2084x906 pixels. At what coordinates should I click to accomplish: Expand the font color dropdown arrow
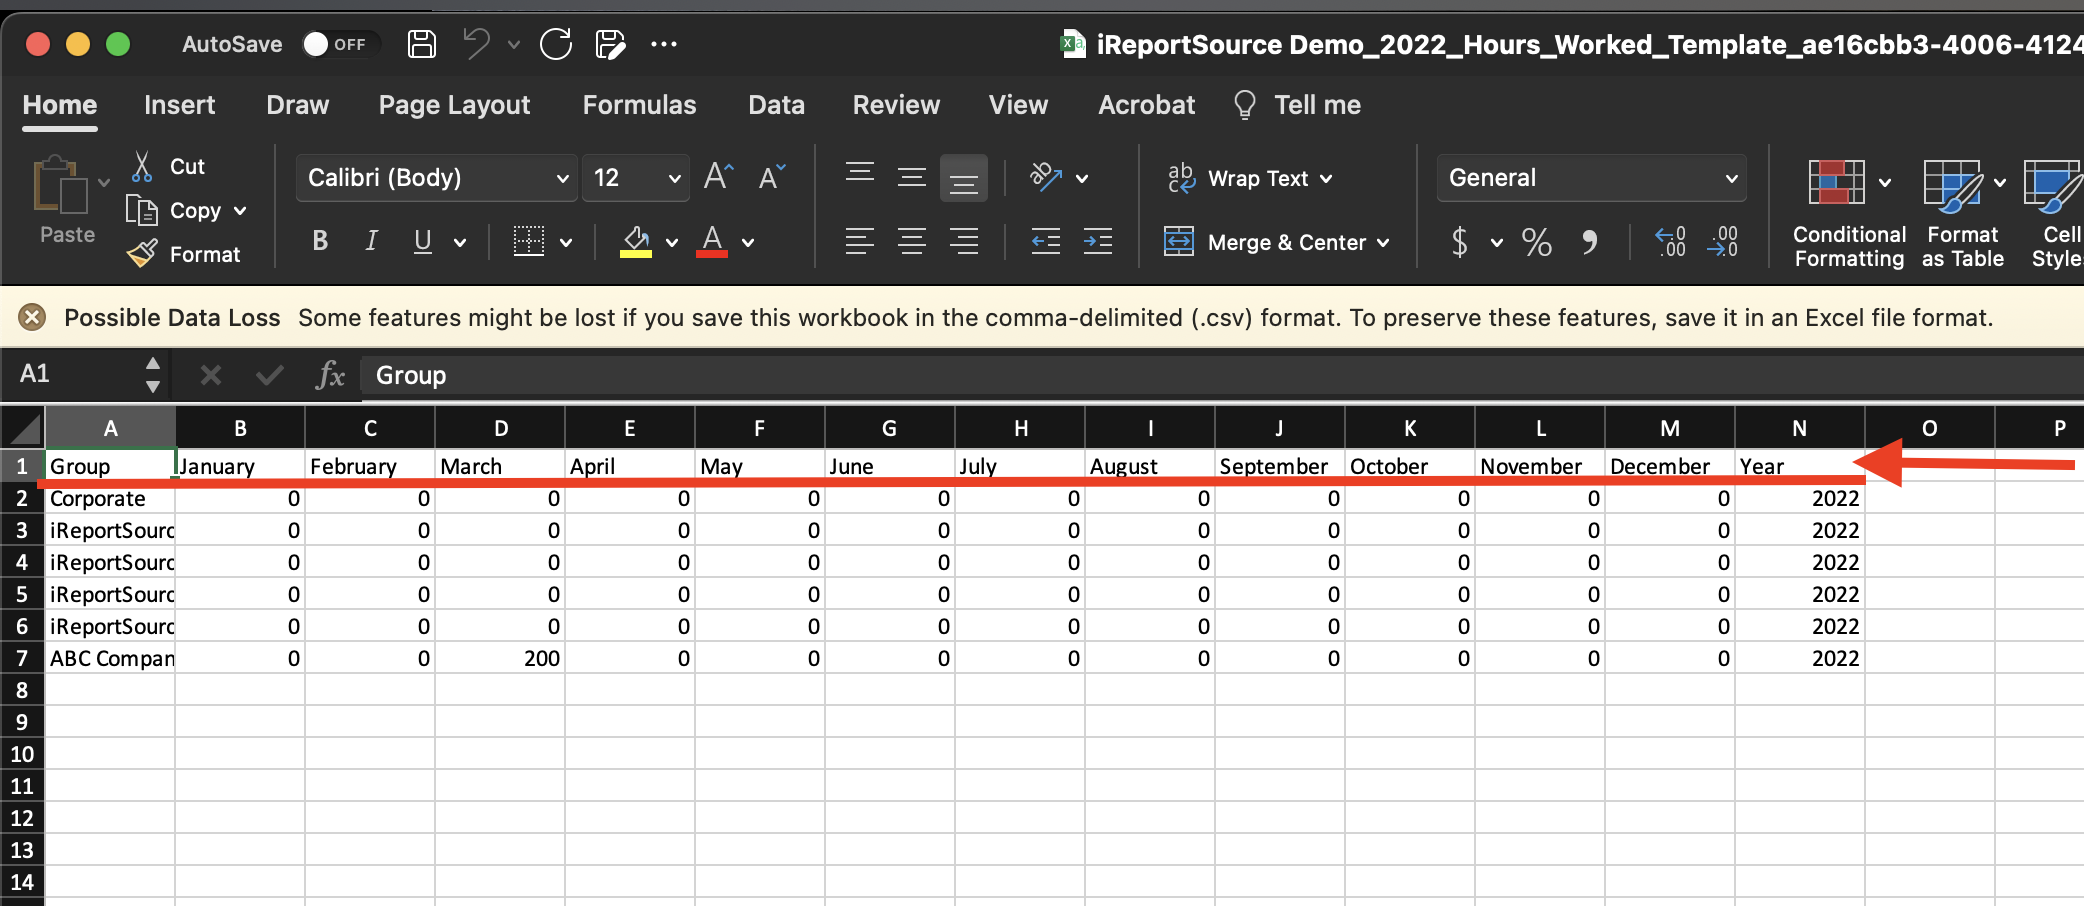[x=748, y=242]
